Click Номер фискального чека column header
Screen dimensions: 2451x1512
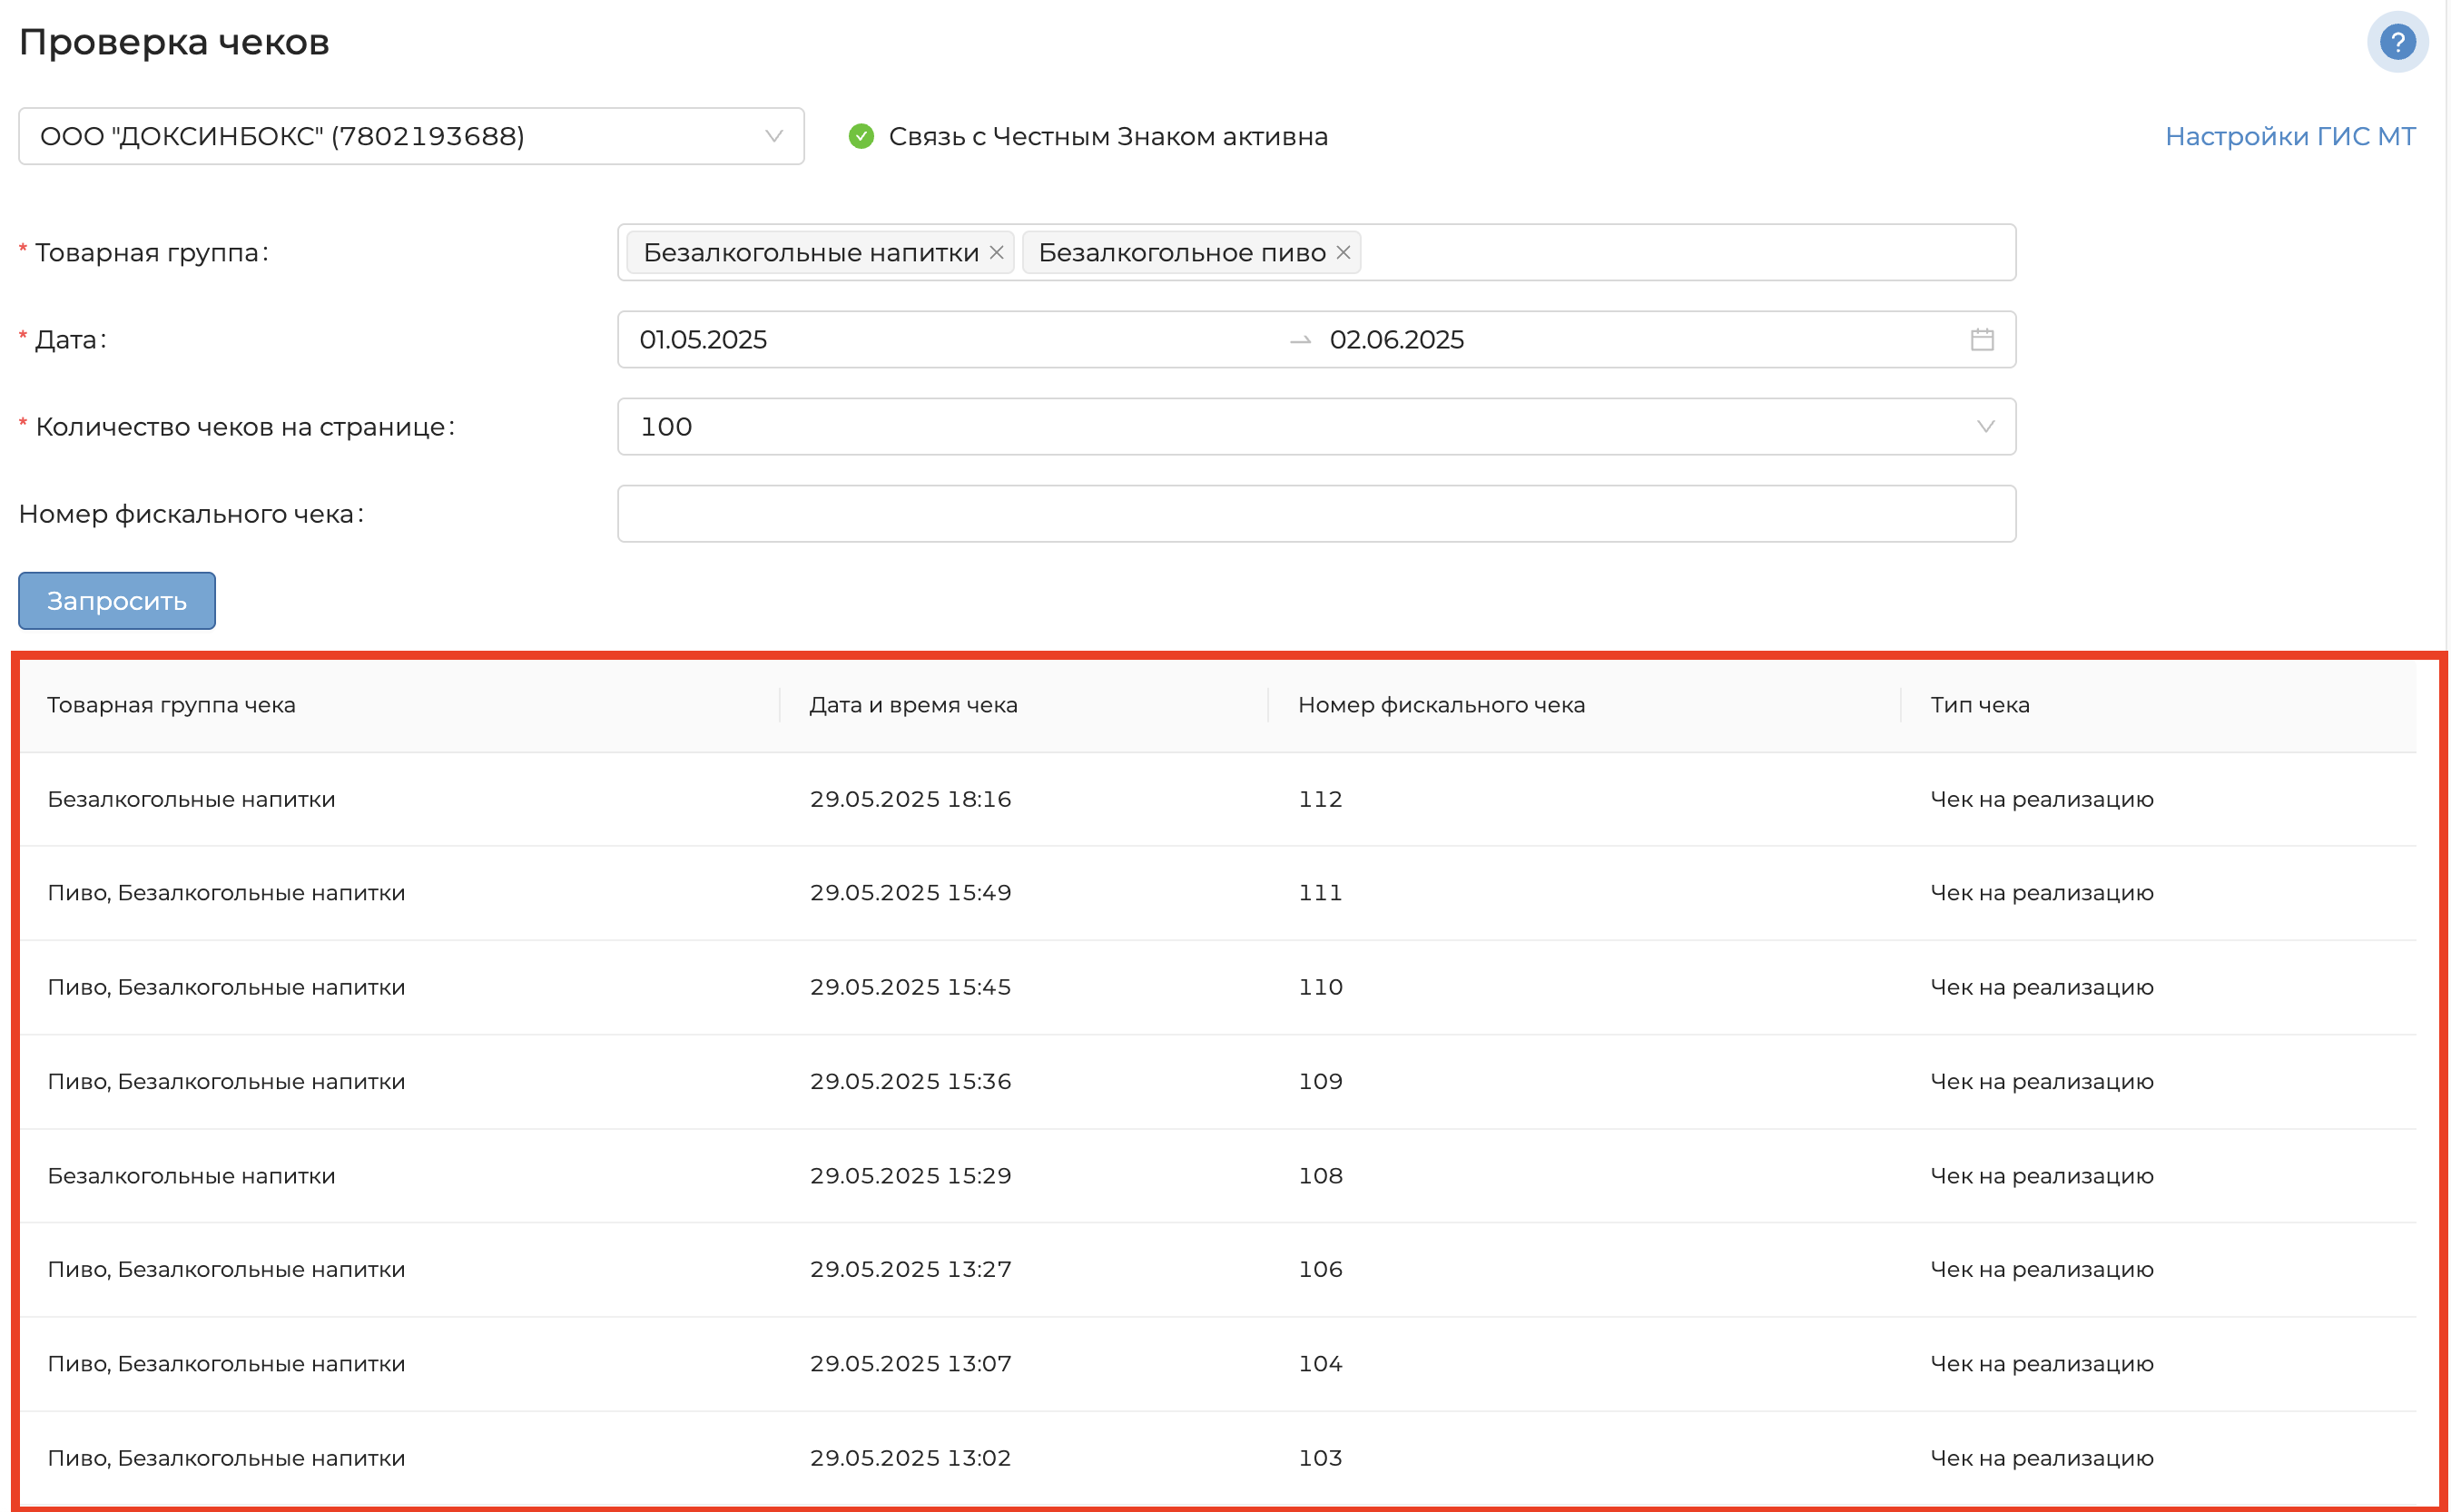pos(1440,705)
